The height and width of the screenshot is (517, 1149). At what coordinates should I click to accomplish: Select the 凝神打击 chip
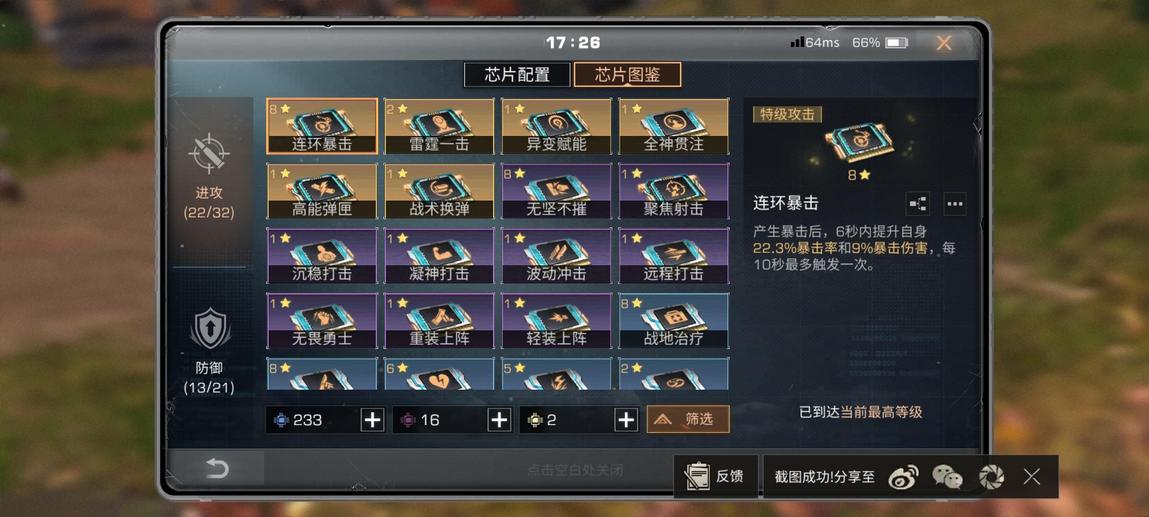(x=439, y=256)
